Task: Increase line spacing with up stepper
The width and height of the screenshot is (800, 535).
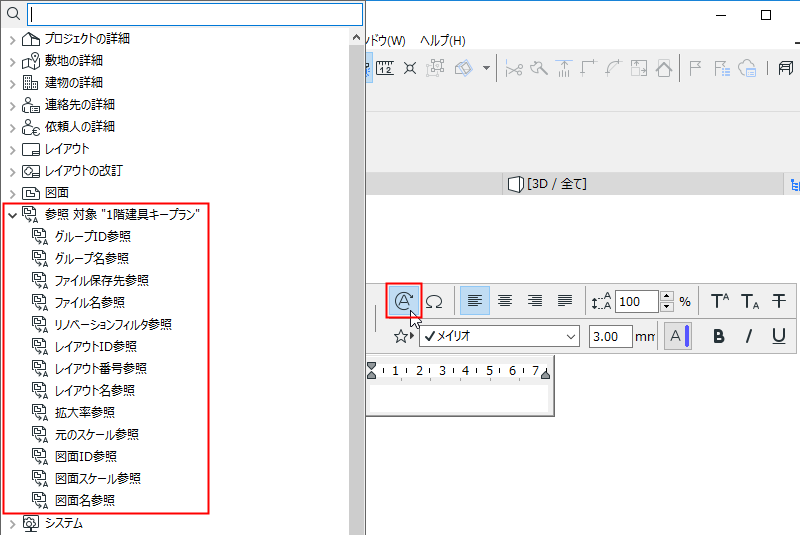Action: click(x=666, y=296)
